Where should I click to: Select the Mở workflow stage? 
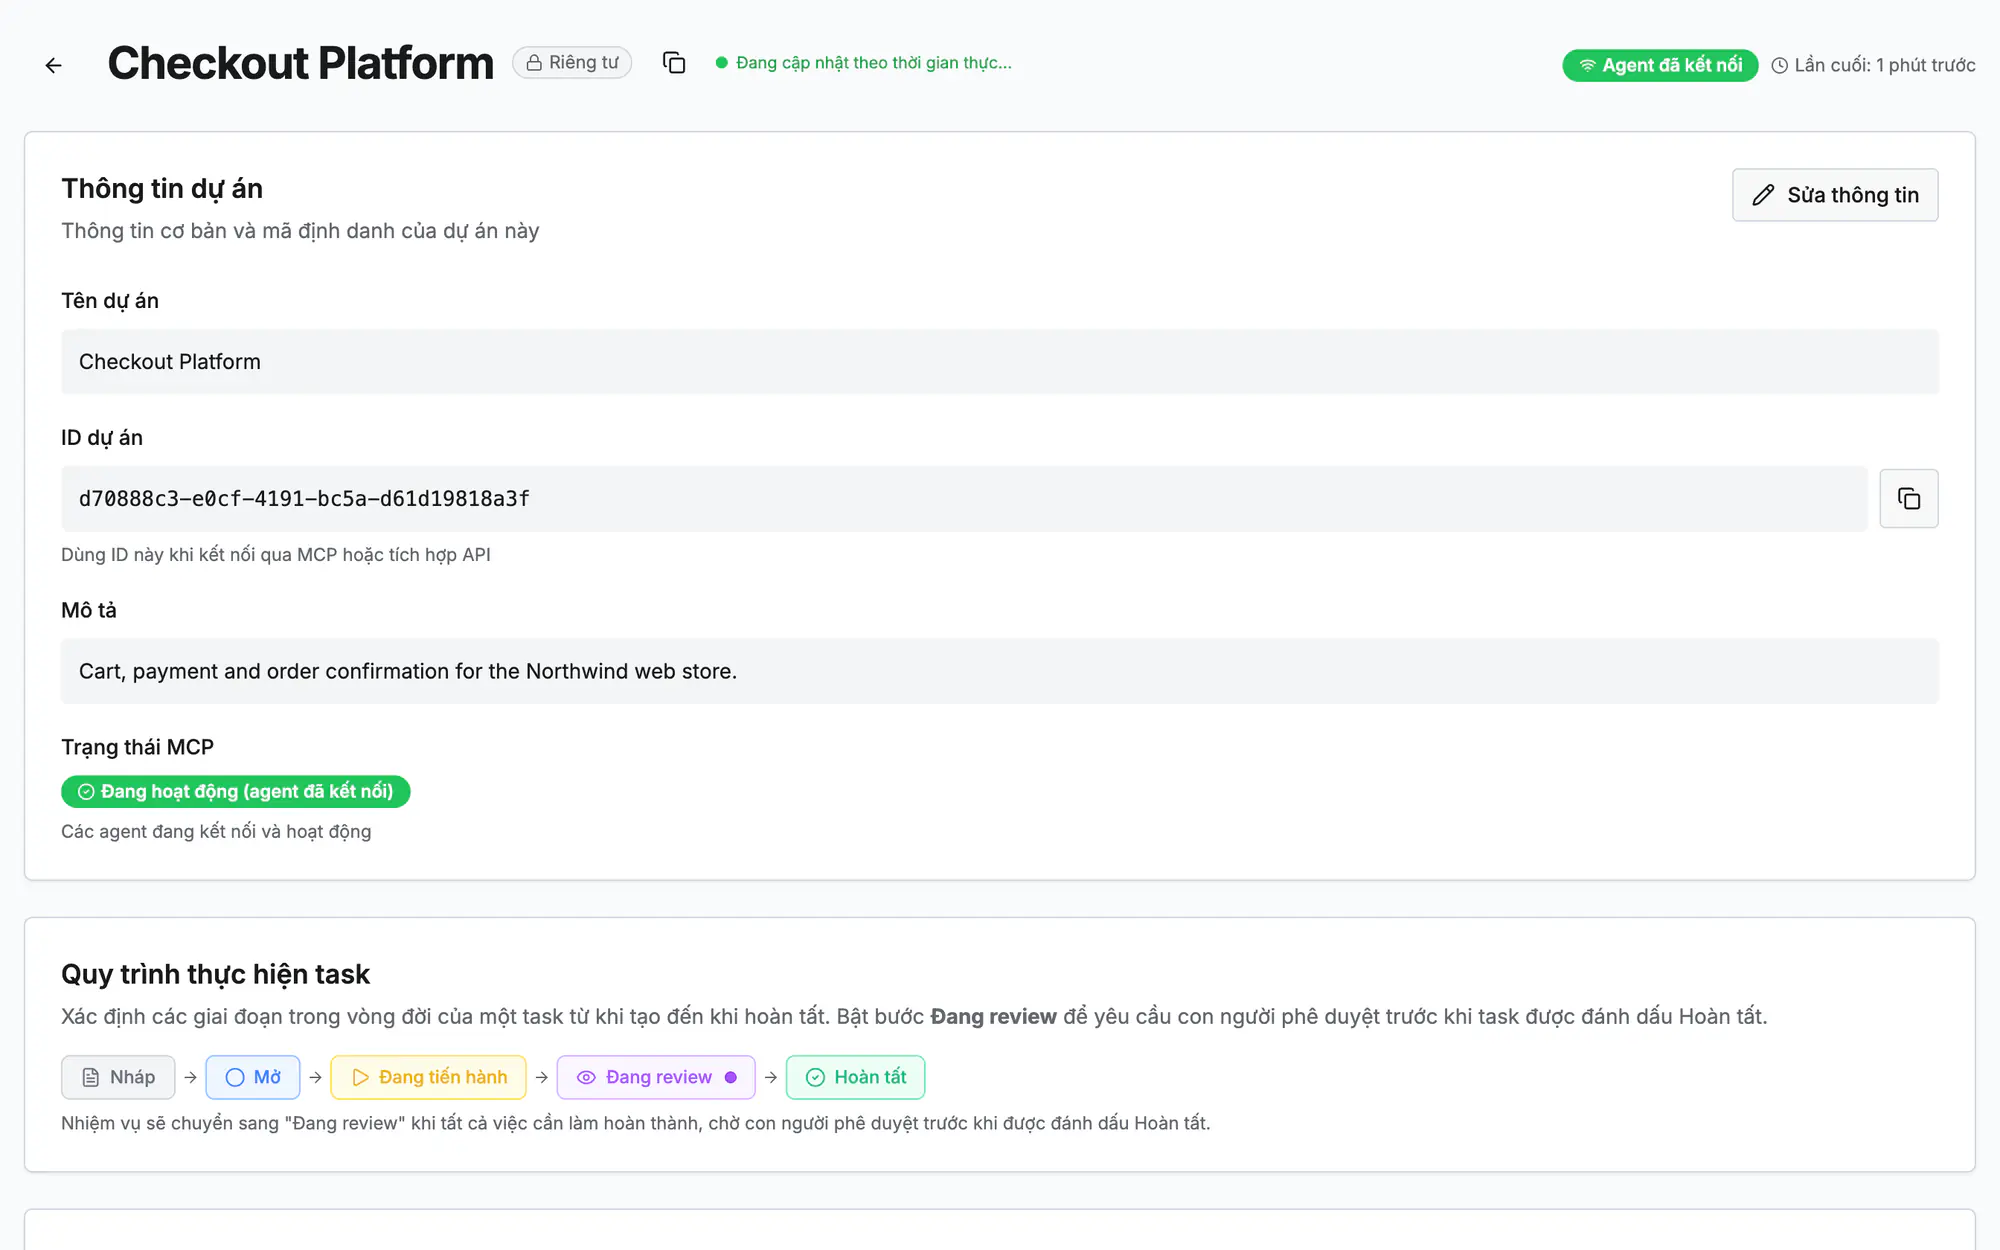[x=253, y=1077]
